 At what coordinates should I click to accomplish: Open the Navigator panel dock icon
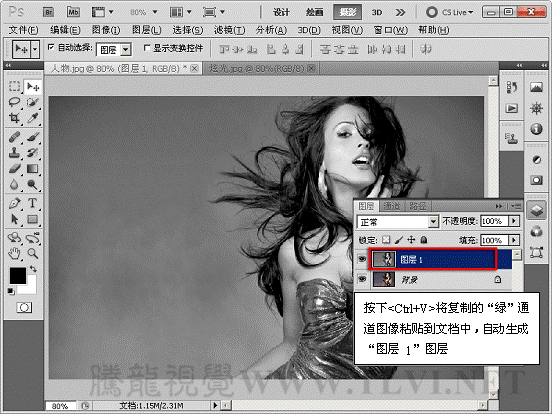[x=536, y=108]
